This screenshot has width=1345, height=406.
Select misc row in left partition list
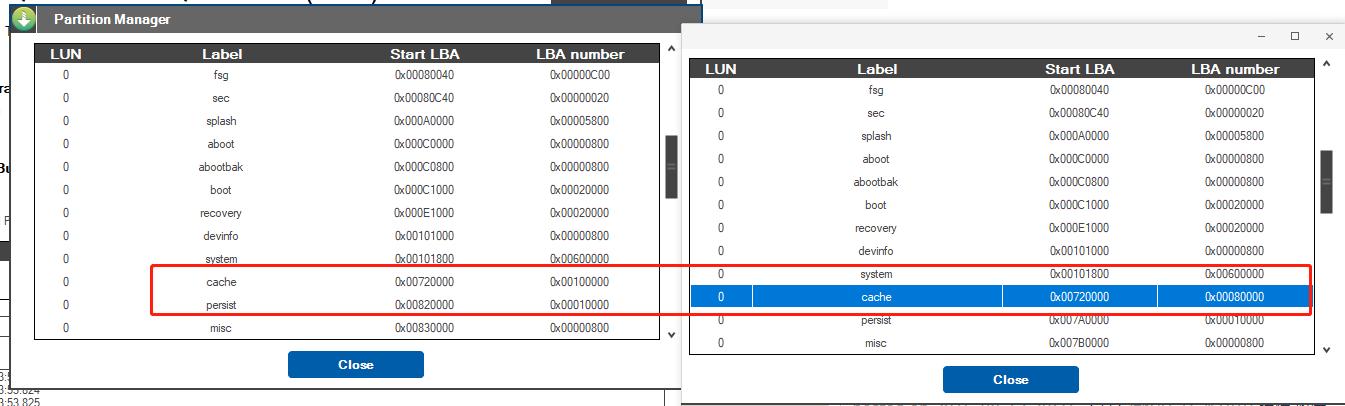coord(347,328)
